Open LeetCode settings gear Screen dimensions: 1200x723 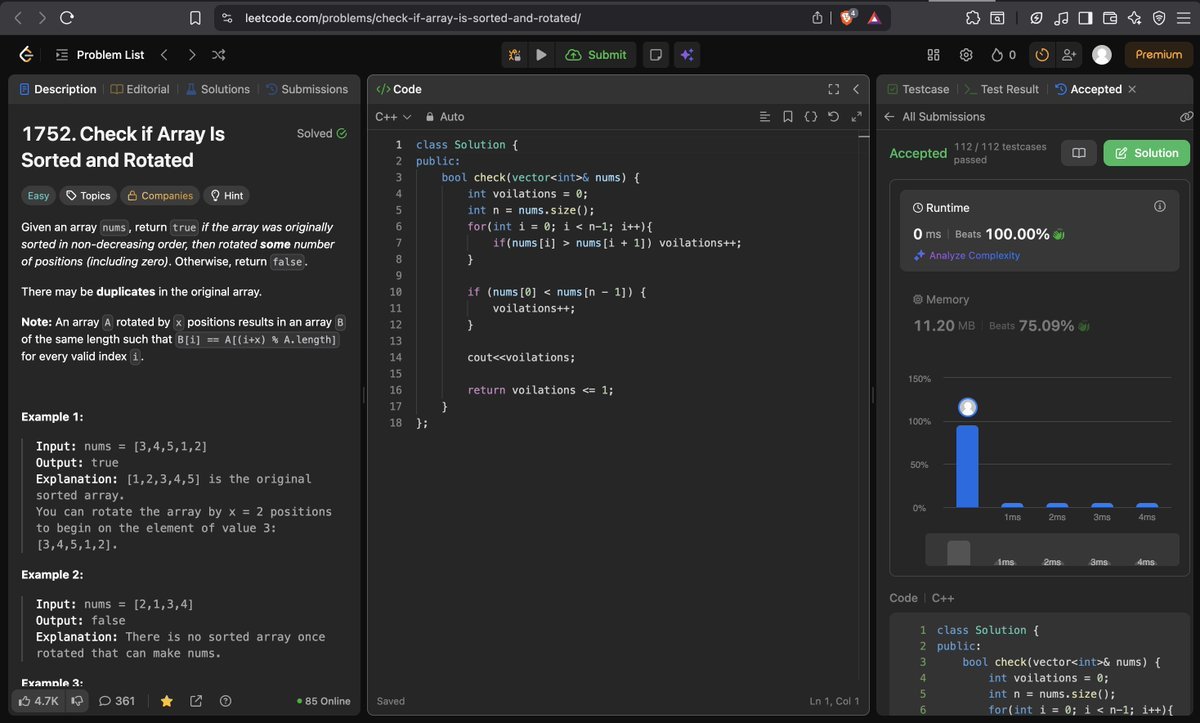click(x=966, y=55)
